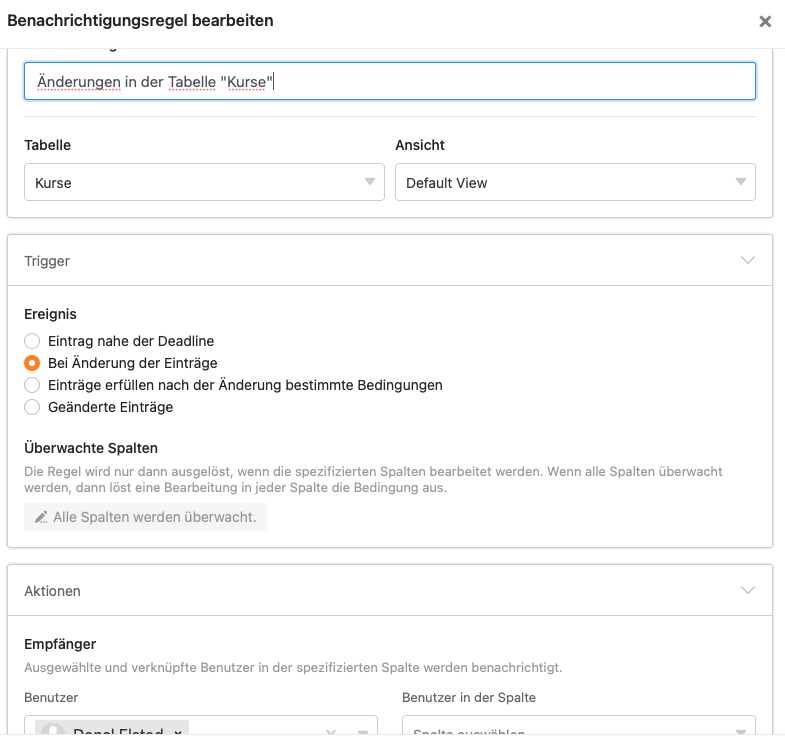Select the Geänderte Einträge radio option
785x737 pixels.
click(x=32, y=407)
